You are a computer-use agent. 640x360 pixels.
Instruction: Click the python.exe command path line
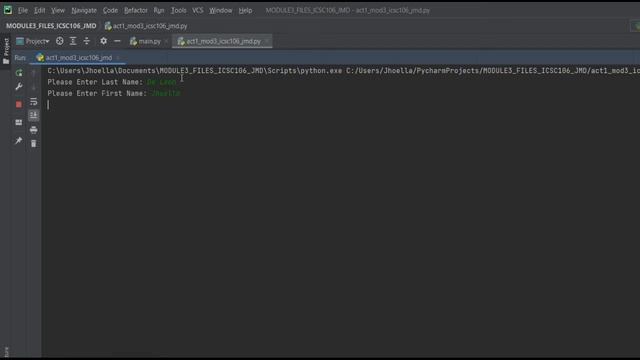pyautogui.click(x=343, y=71)
